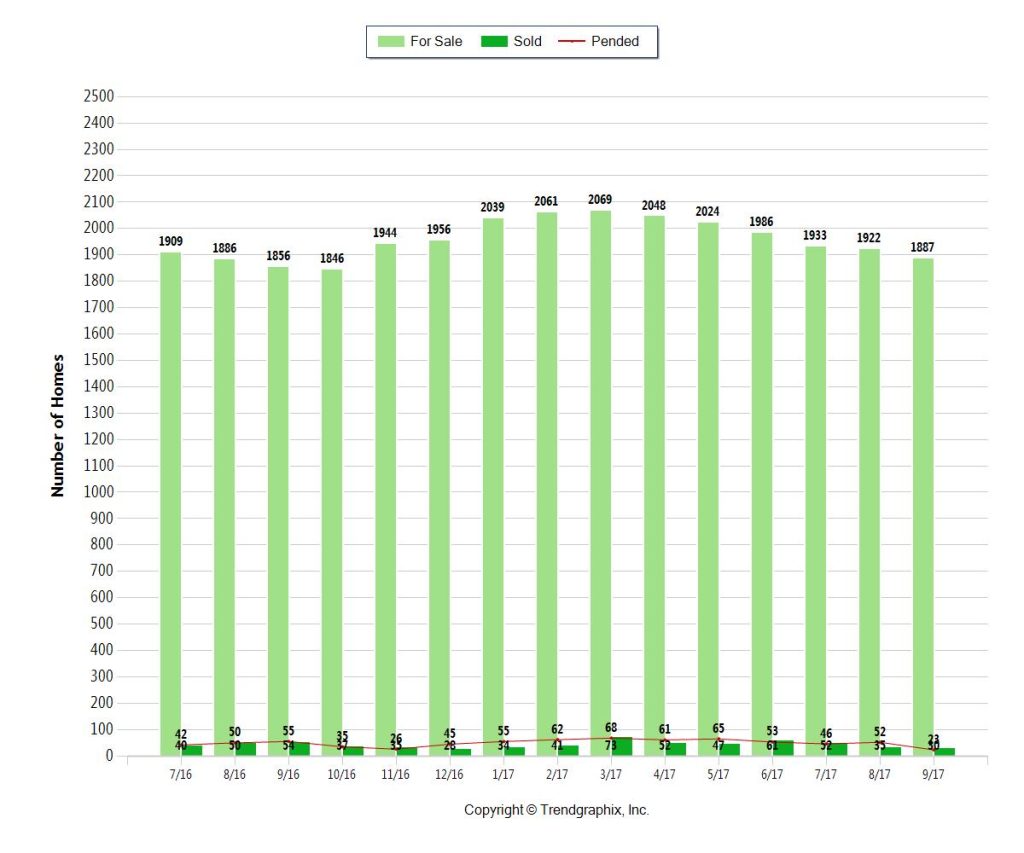Click the For Sale bar for 10/16
1024x853 pixels.
[x=332, y=513]
